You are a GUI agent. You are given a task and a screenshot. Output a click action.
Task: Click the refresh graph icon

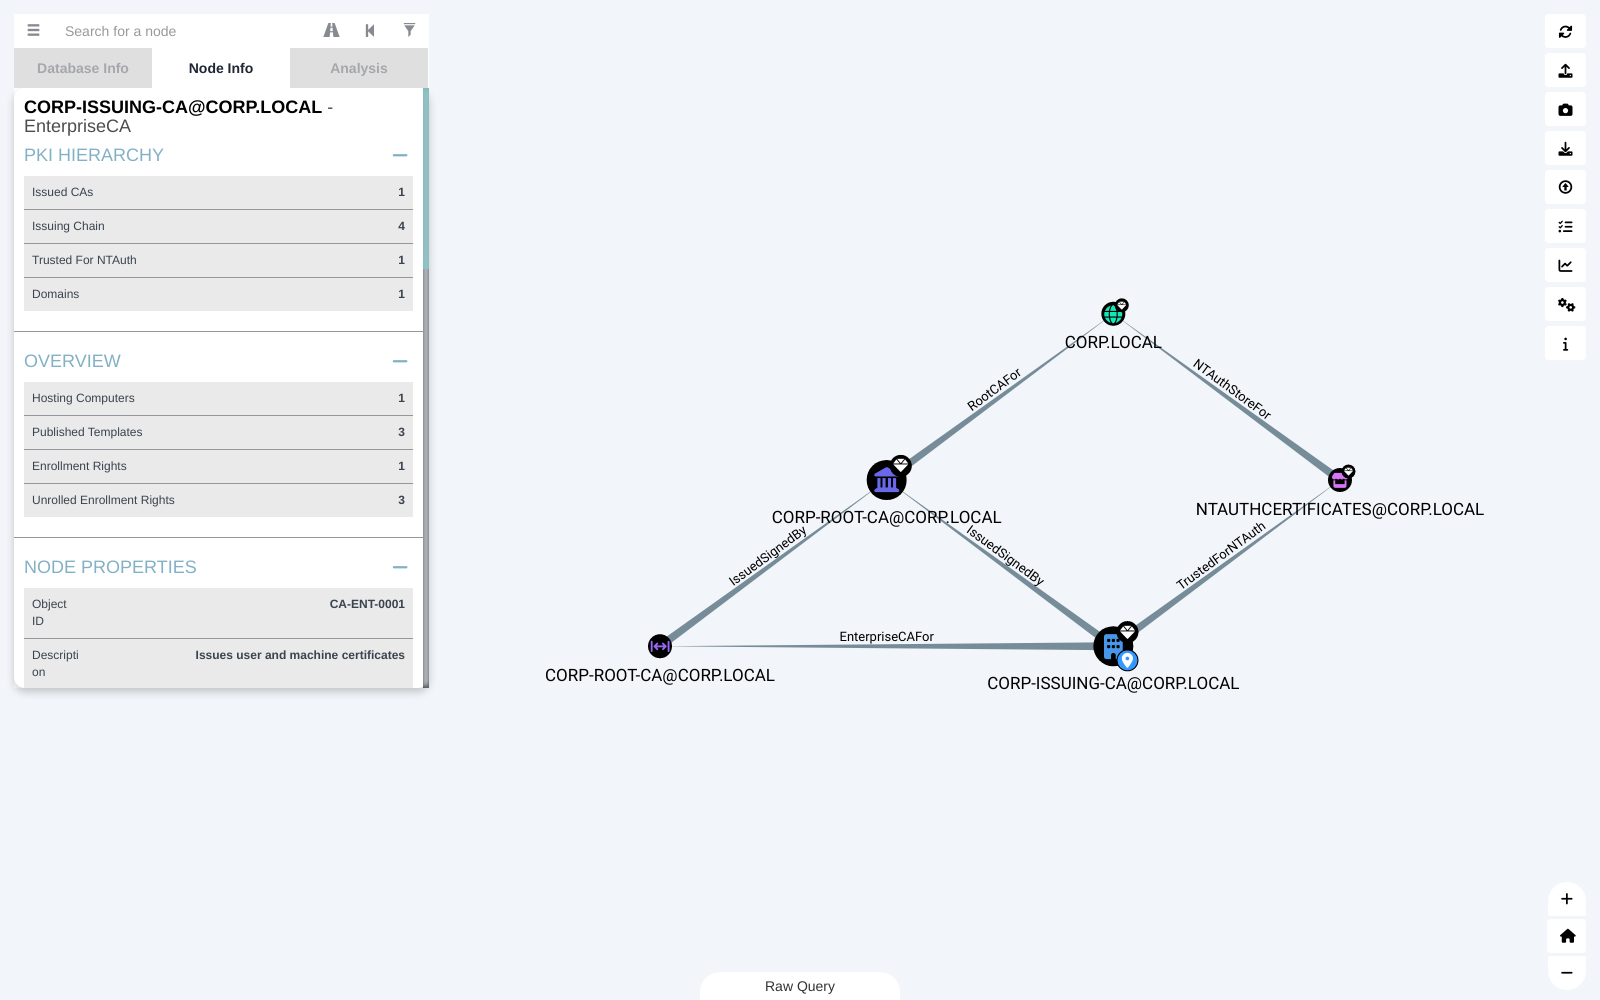[x=1565, y=31]
